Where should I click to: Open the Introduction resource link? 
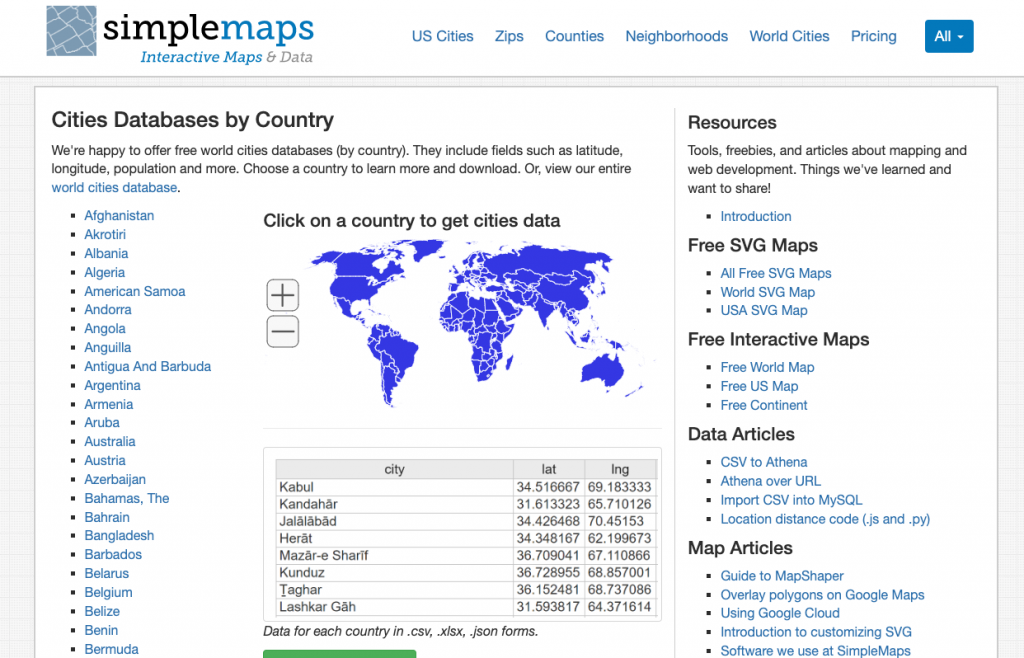[756, 216]
